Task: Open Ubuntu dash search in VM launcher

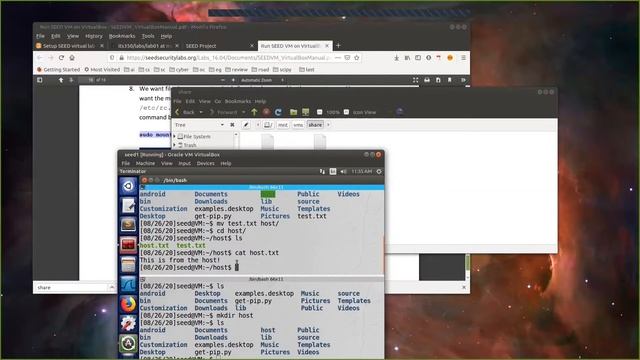Action: [x=128, y=186]
